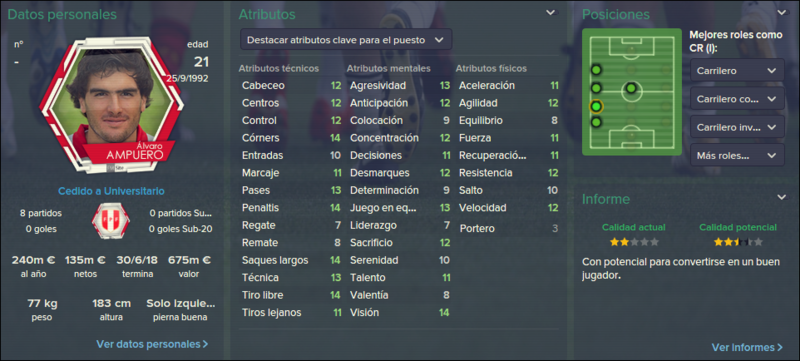Select the yellow-ringed highlighted position dot
The image size is (800, 361).
[596, 107]
